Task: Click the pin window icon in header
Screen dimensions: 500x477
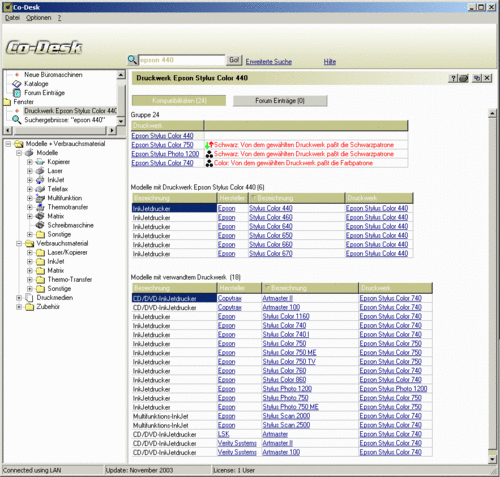Action: point(477,78)
